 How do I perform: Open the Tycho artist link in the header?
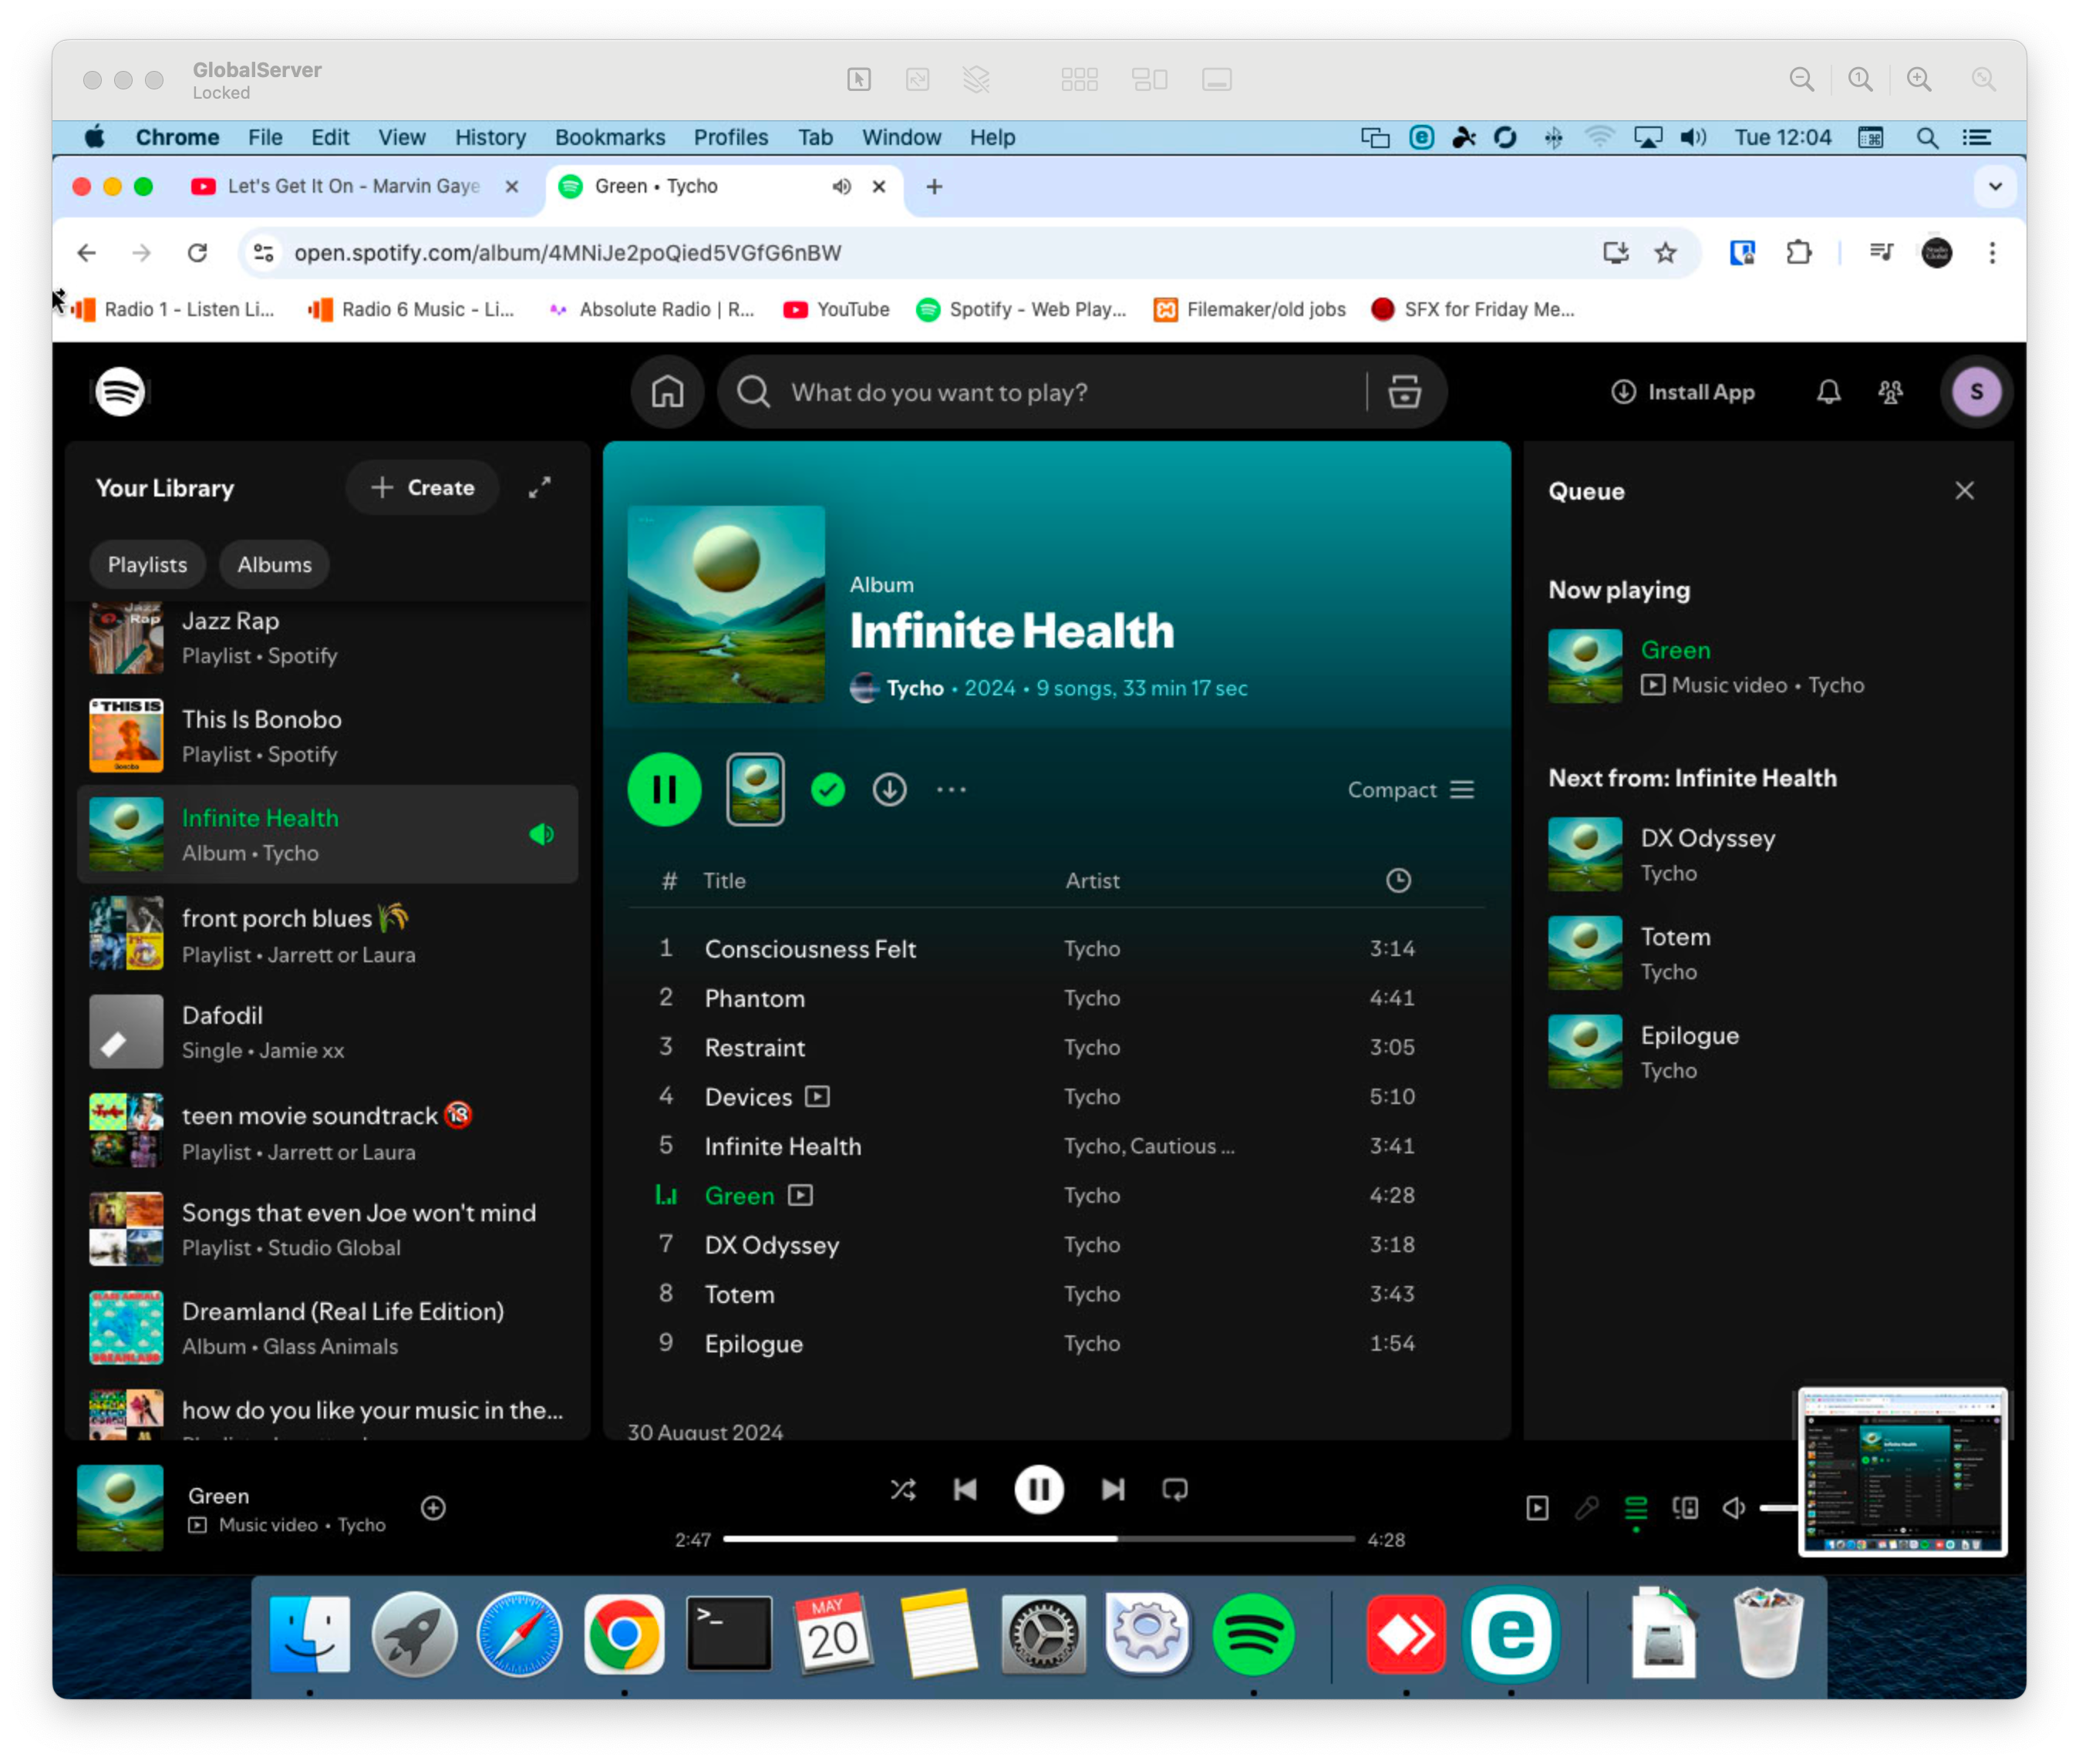(914, 688)
